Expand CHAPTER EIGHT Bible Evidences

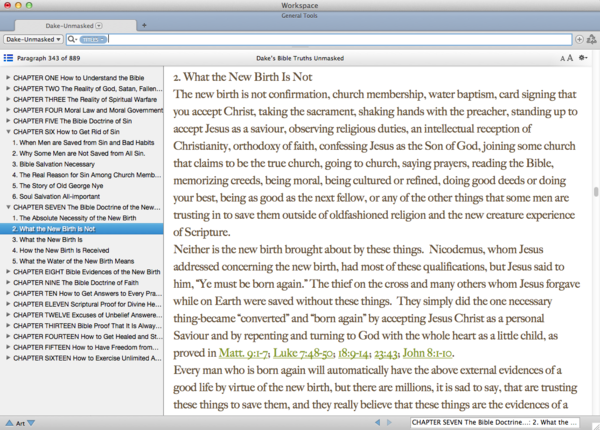[8, 271]
